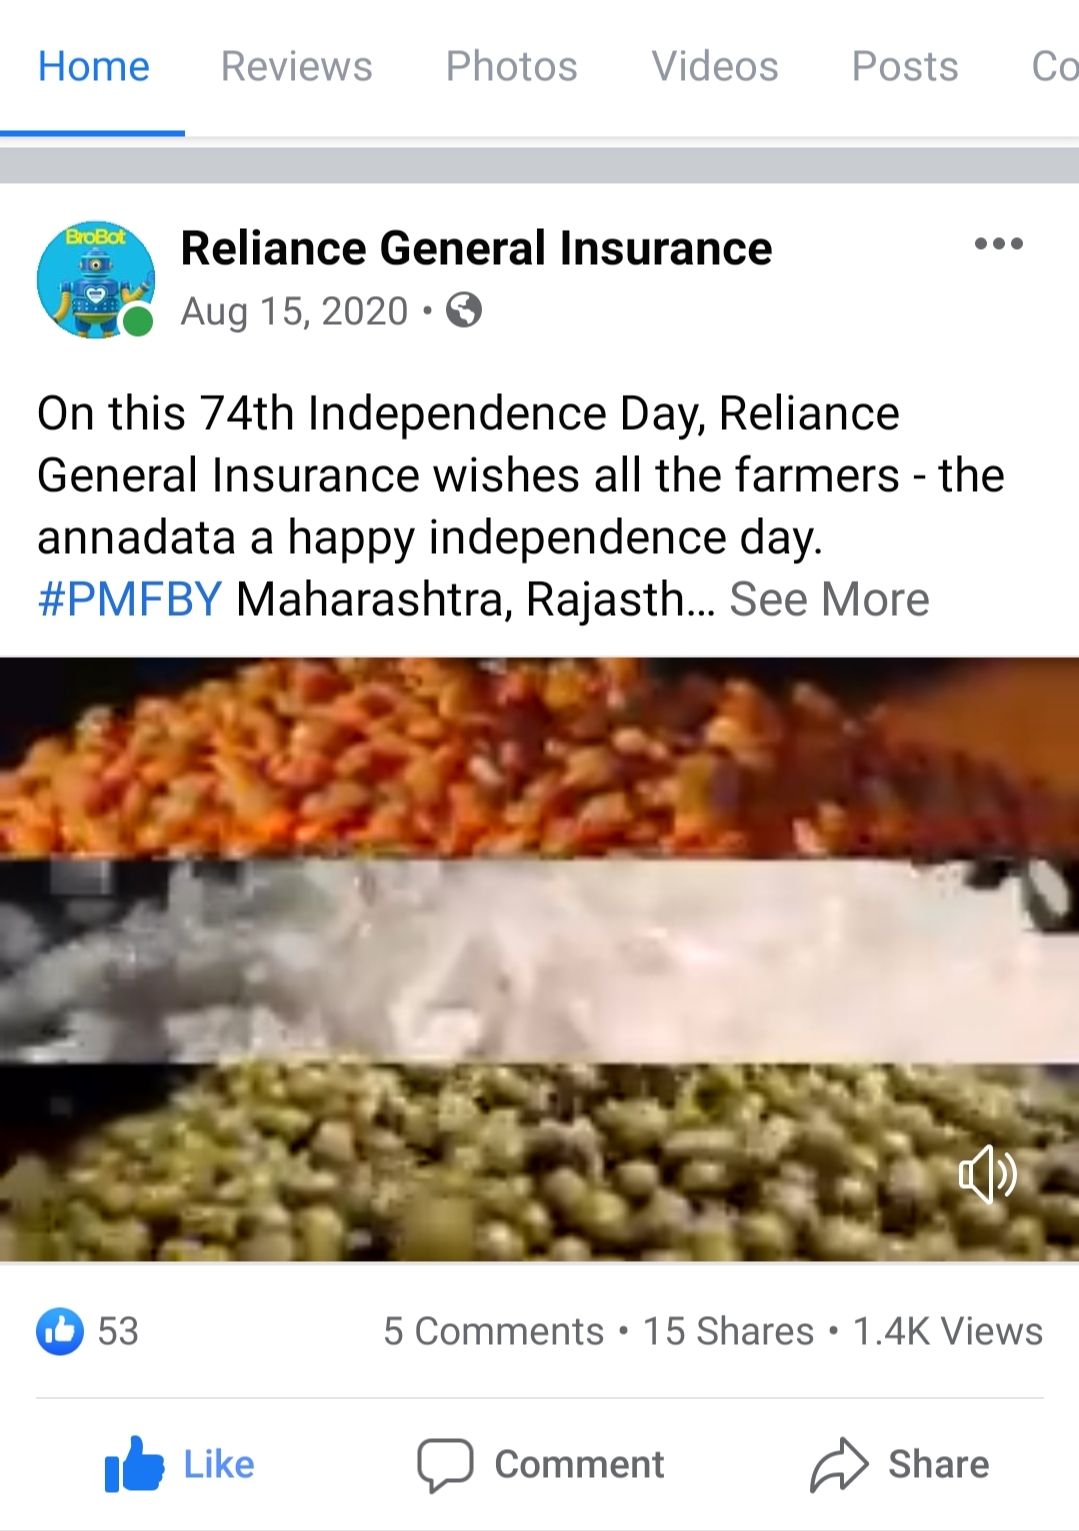1079x1531 pixels.
Task: Open Reliance General Insurance page name
Action: pos(476,248)
